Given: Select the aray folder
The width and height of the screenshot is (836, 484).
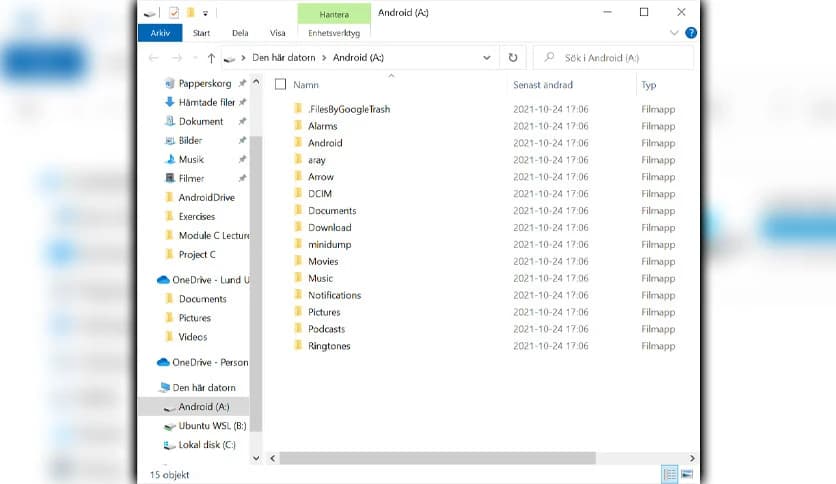Looking at the screenshot, I should [x=317, y=160].
